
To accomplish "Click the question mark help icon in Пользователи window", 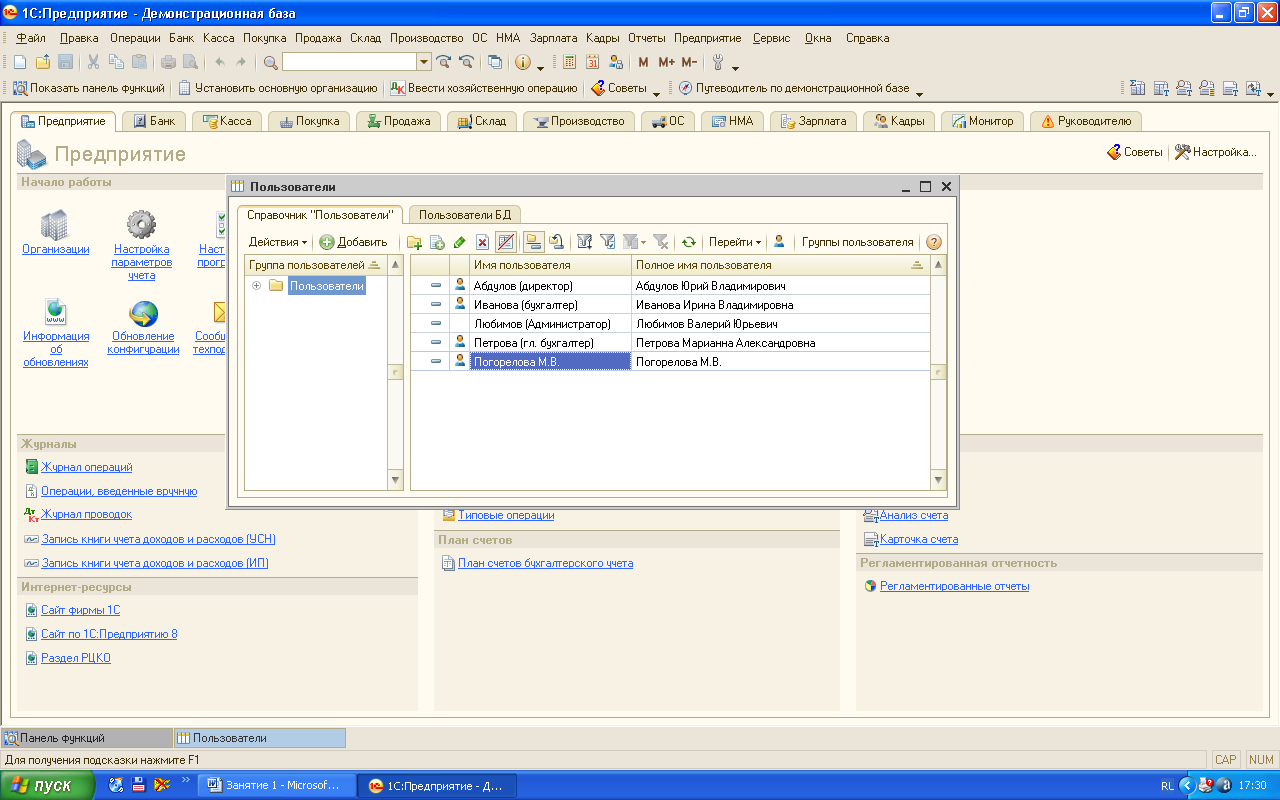I will (x=934, y=242).
